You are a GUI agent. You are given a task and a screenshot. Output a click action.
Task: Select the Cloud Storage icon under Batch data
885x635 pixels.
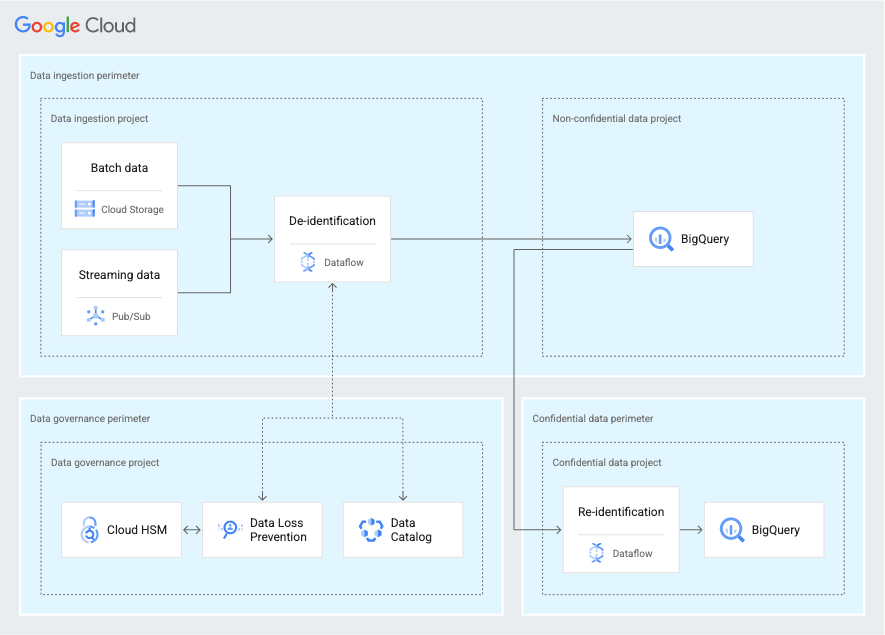click(85, 209)
